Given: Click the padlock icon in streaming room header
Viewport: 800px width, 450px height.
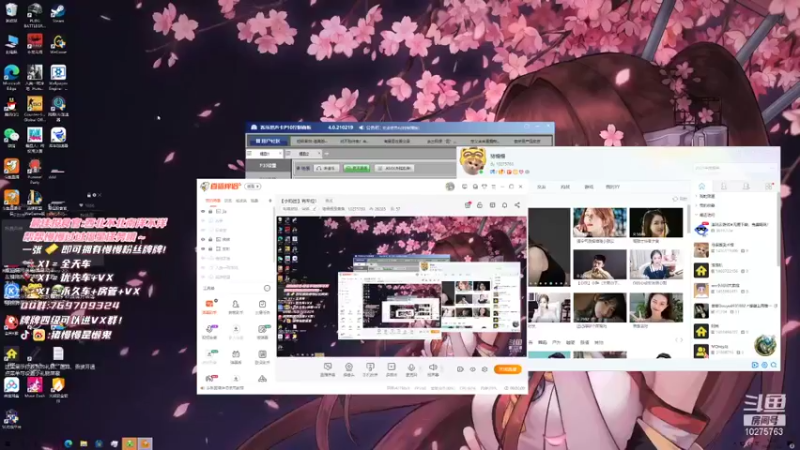Looking at the screenshot, I should tap(480, 205).
